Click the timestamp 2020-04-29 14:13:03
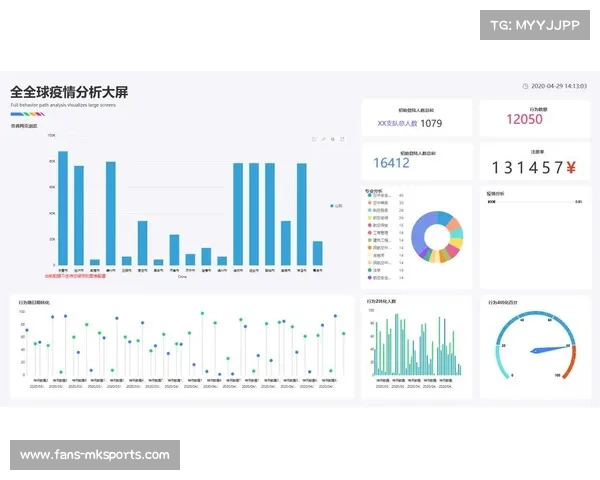The image size is (600, 480). point(559,86)
